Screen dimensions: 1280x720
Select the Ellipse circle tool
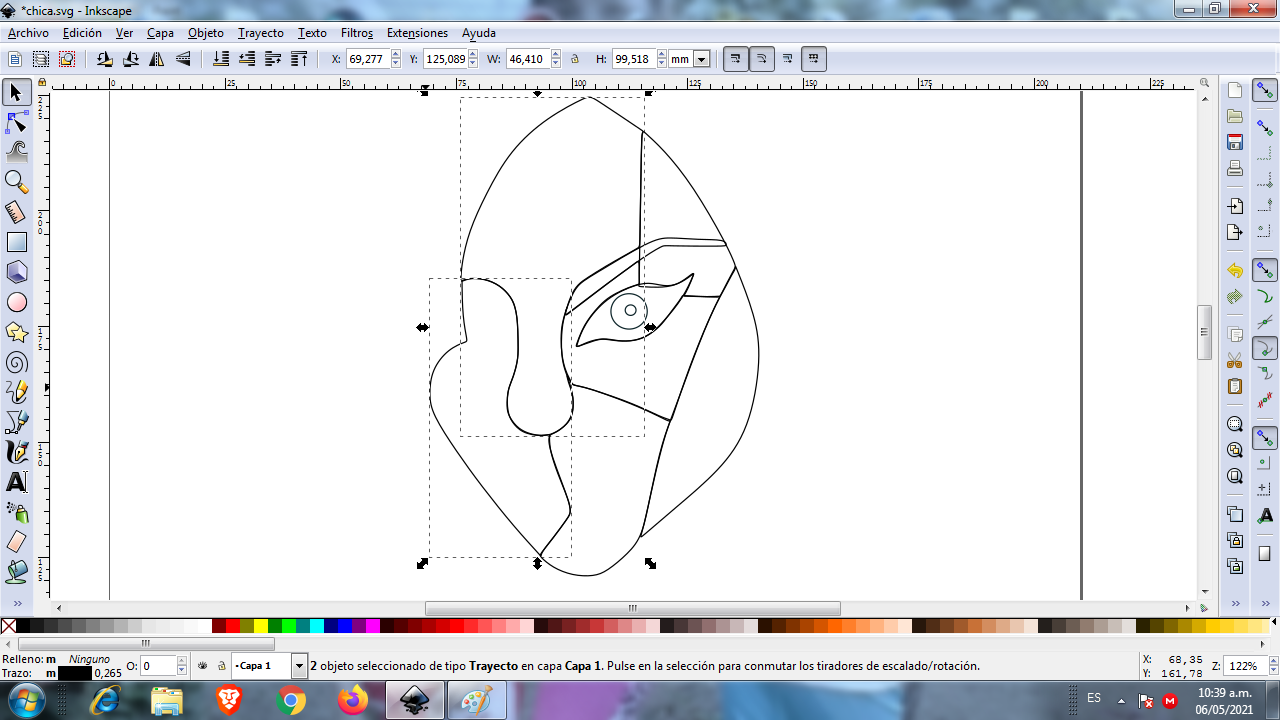pos(16,302)
